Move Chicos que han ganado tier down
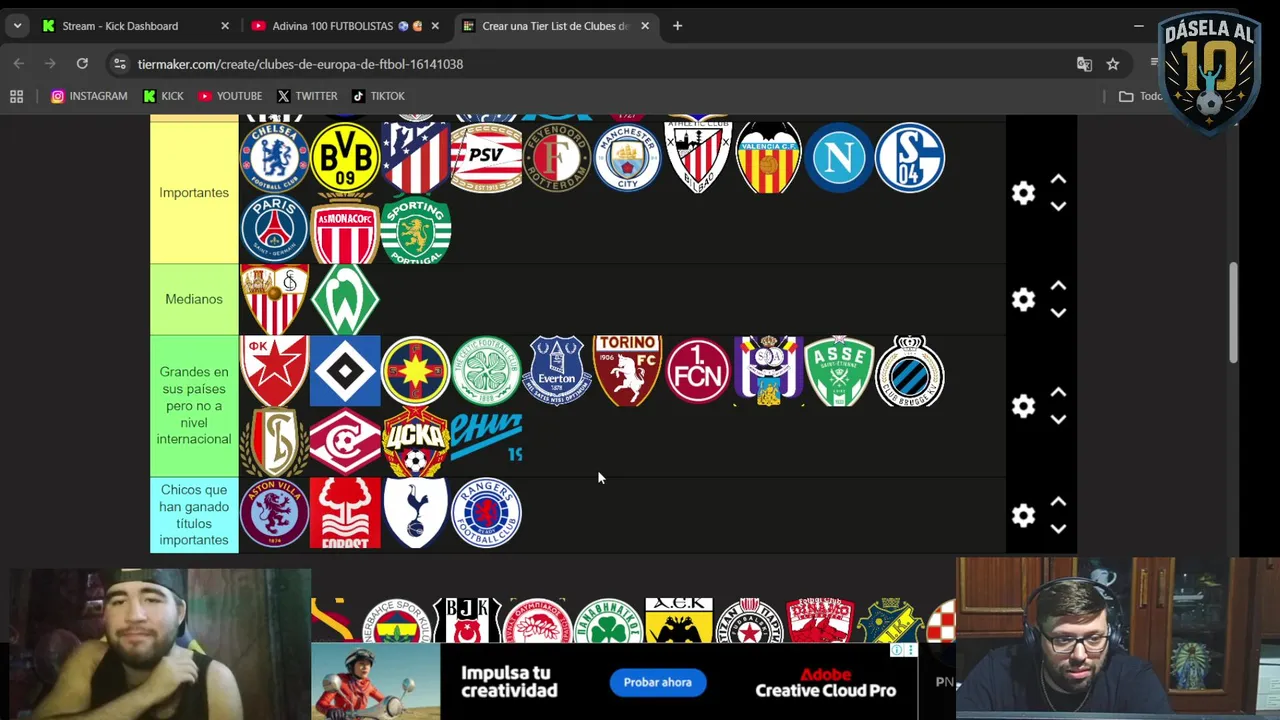Screen dimensions: 1280x720 (x=1058, y=528)
